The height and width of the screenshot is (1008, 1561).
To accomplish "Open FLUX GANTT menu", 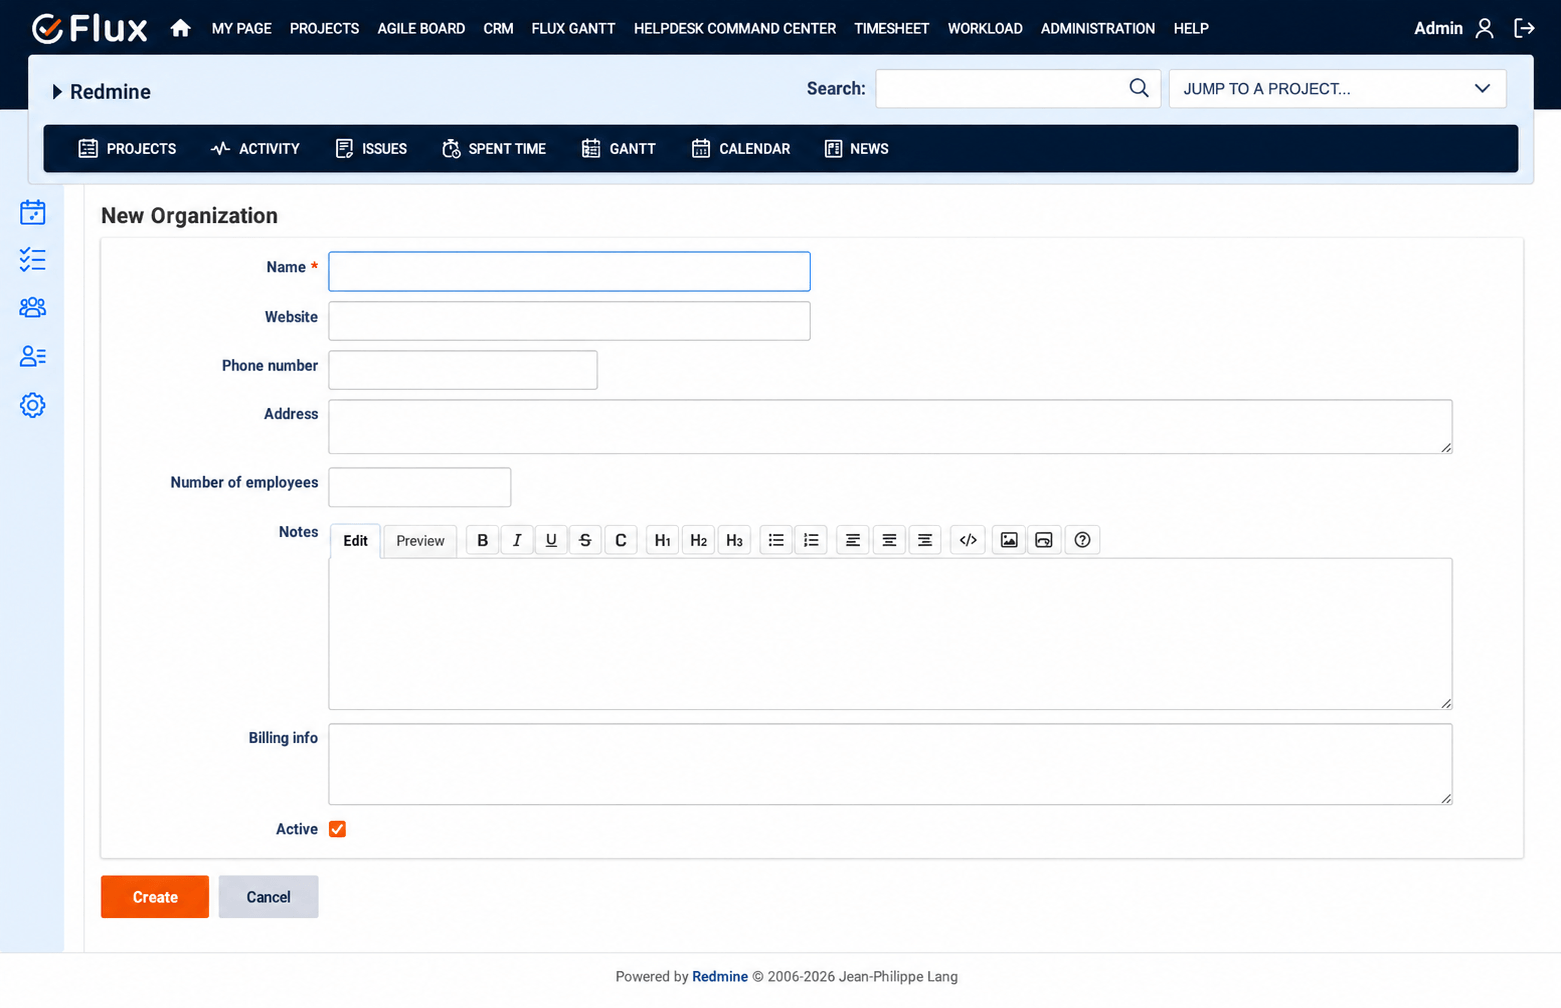I will (573, 28).
